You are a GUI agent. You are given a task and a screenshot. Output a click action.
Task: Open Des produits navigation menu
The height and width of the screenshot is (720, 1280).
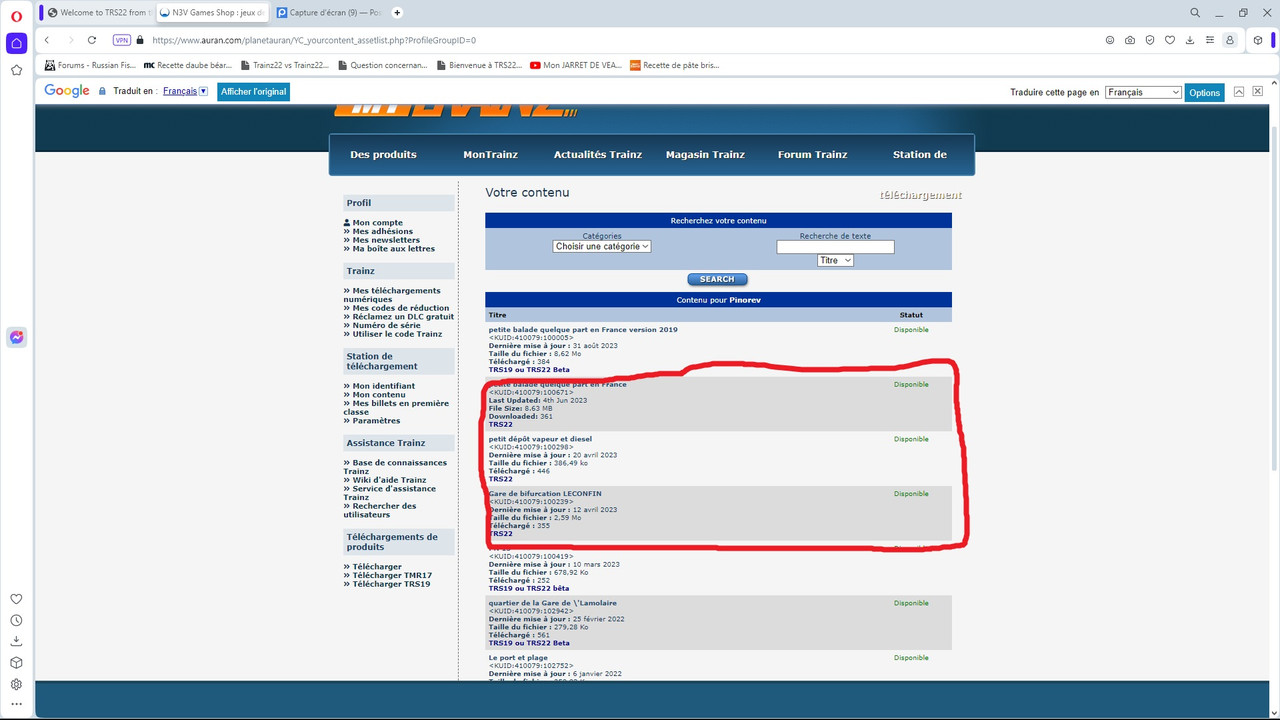coord(383,155)
